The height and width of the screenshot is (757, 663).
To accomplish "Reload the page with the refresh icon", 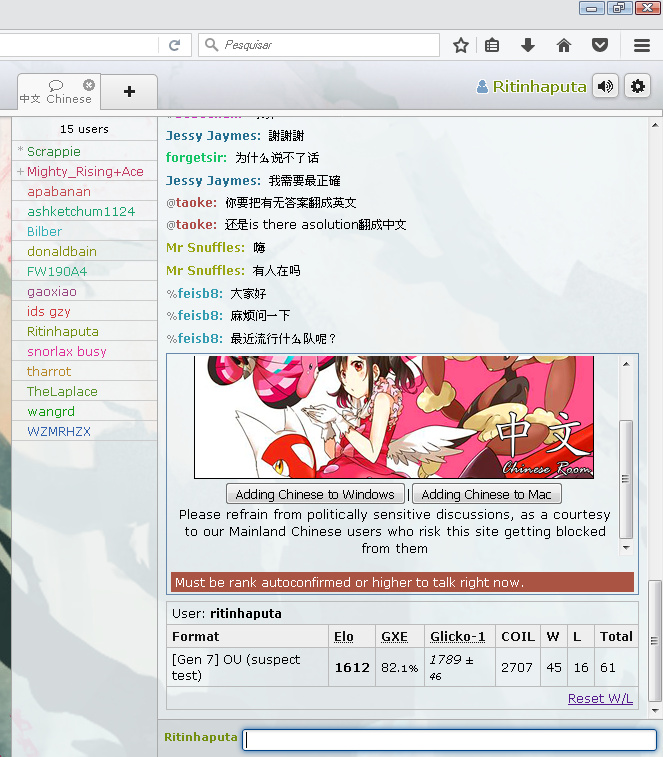I will (174, 45).
